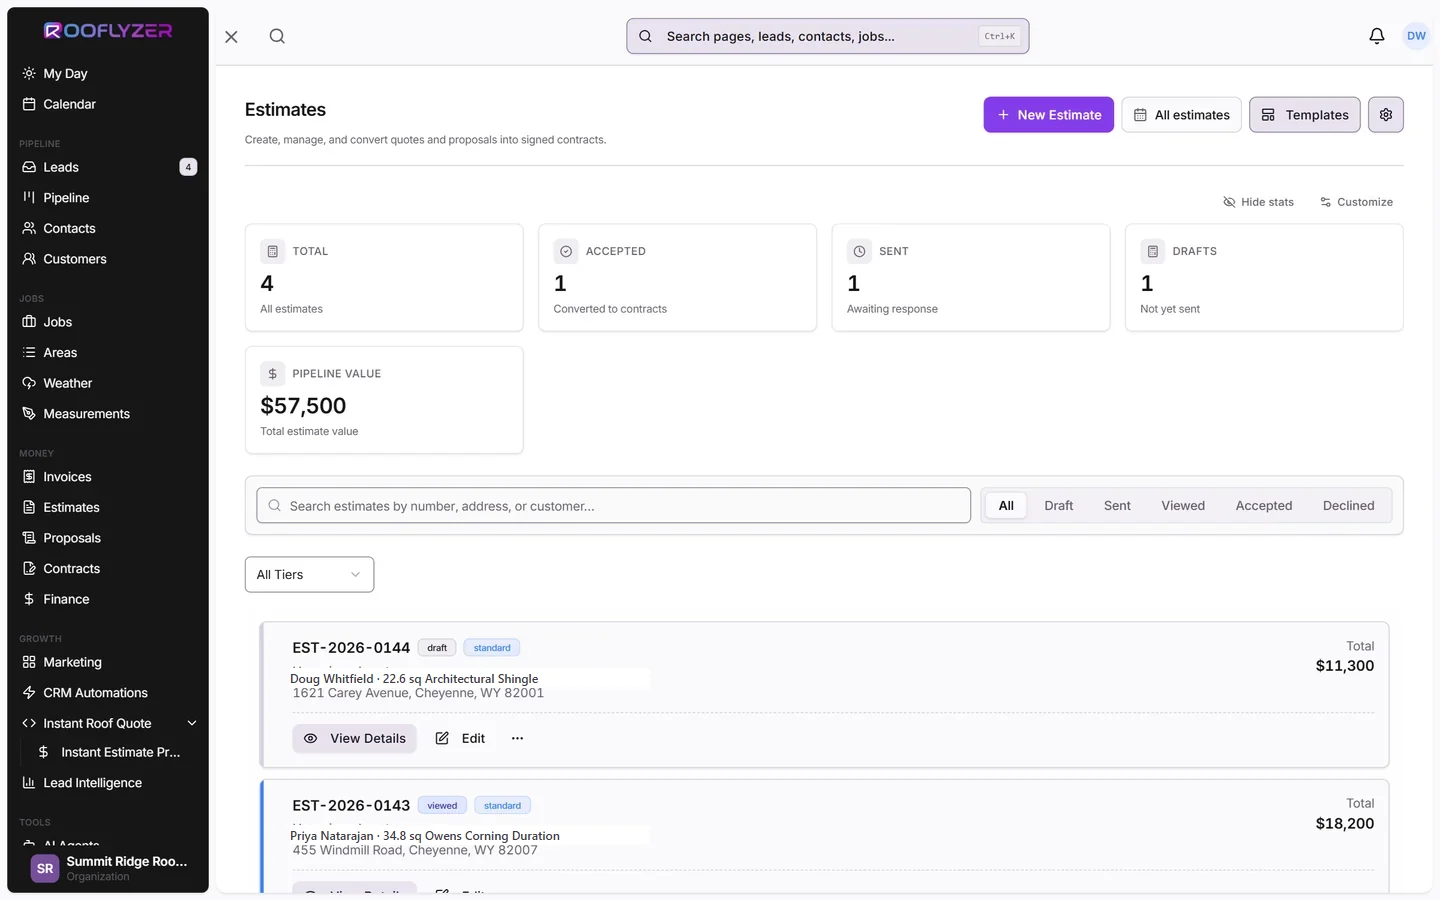This screenshot has height=900, width=1440.
Task: Click standard badge on EST-2026-0143
Action: click(502, 806)
